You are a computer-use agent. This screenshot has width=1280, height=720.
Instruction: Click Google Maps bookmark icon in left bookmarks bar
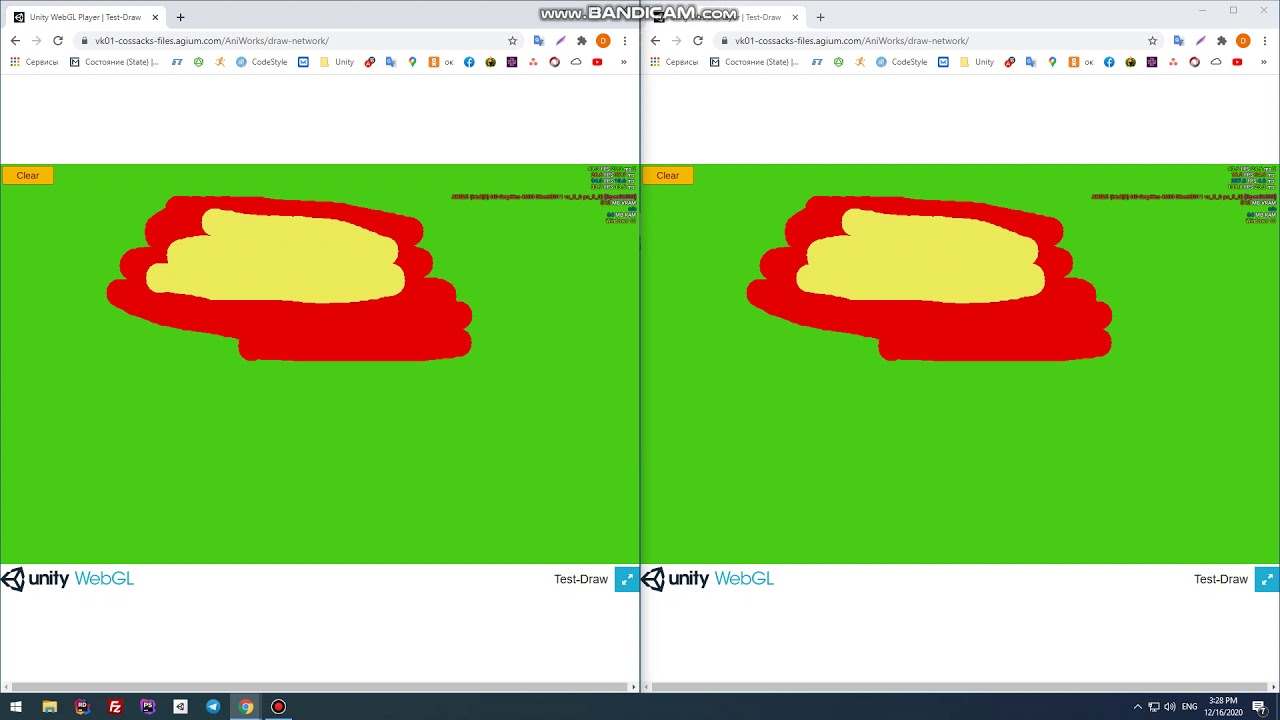click(412, 62)
